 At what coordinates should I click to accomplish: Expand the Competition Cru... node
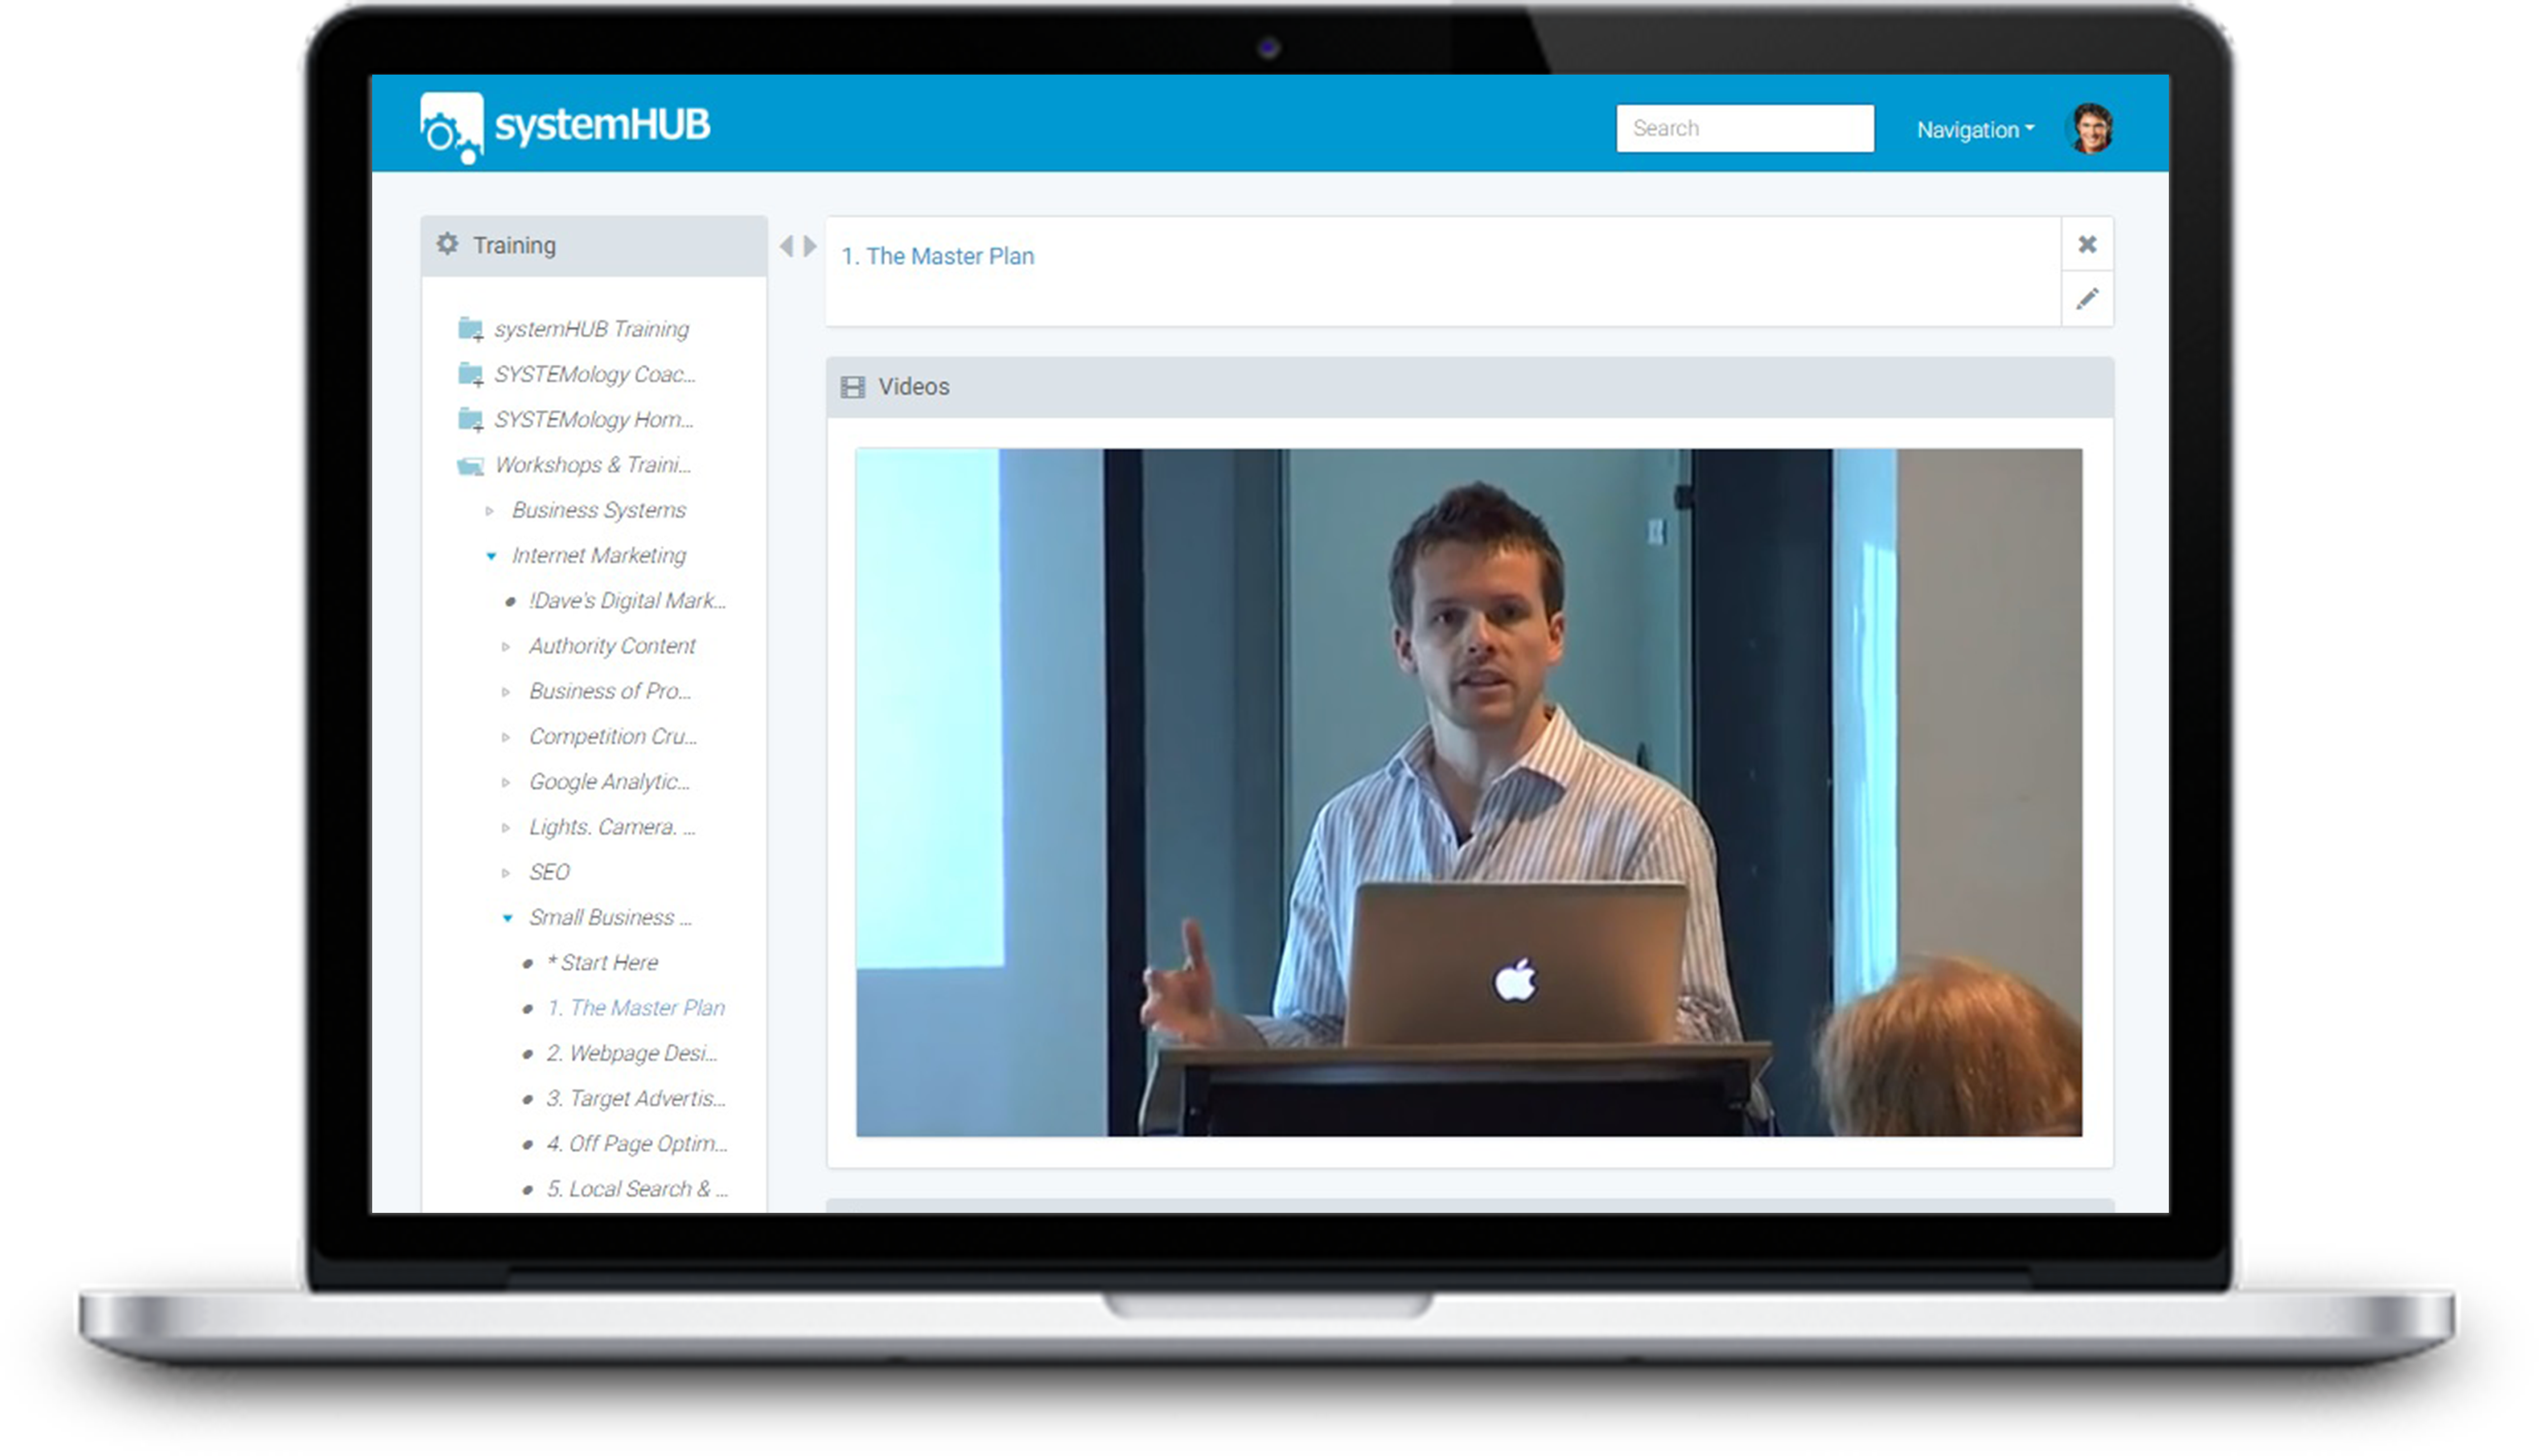coord(506,737)
